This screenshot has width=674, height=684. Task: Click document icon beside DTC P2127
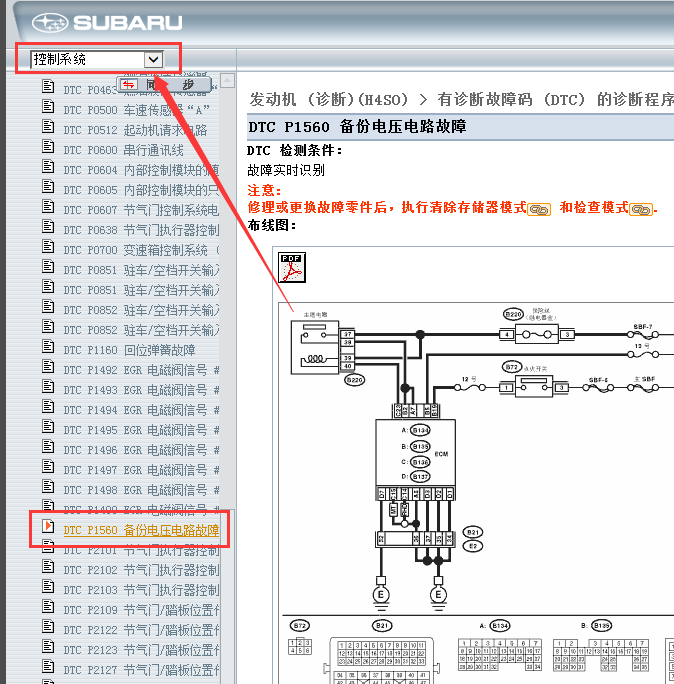pyautogui.click(x=48, y=667)
